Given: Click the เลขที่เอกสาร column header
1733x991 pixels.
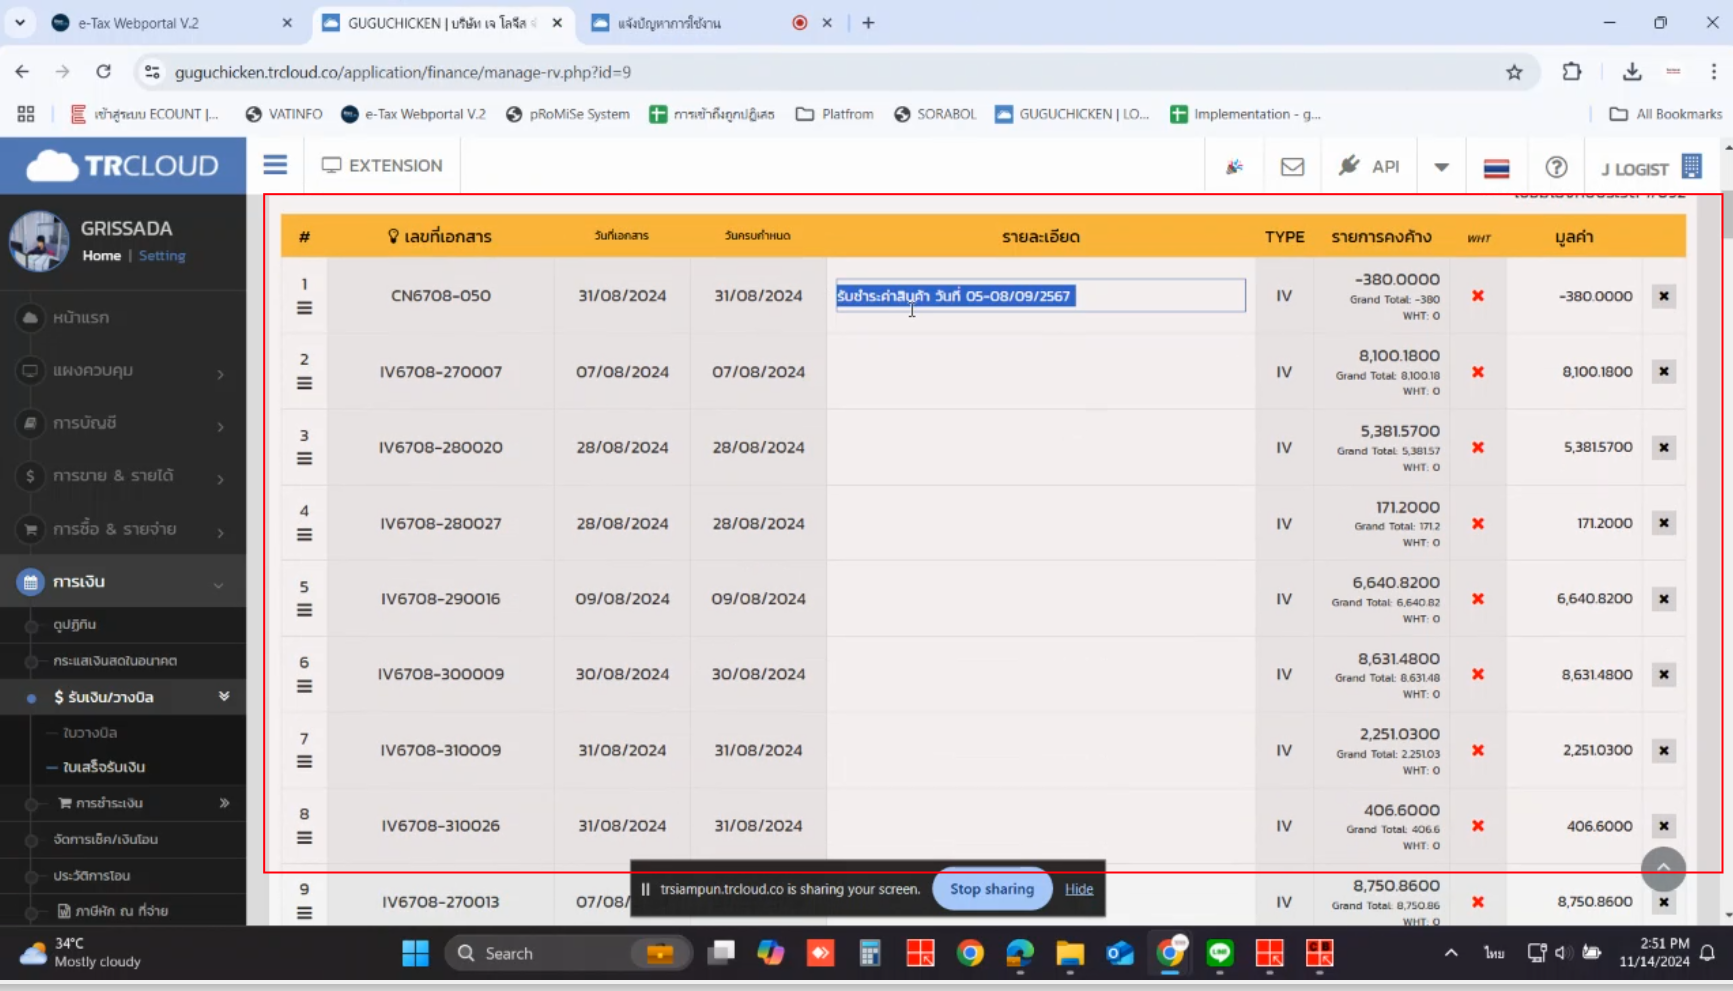Looking at the screenshot, I should 440,236.
